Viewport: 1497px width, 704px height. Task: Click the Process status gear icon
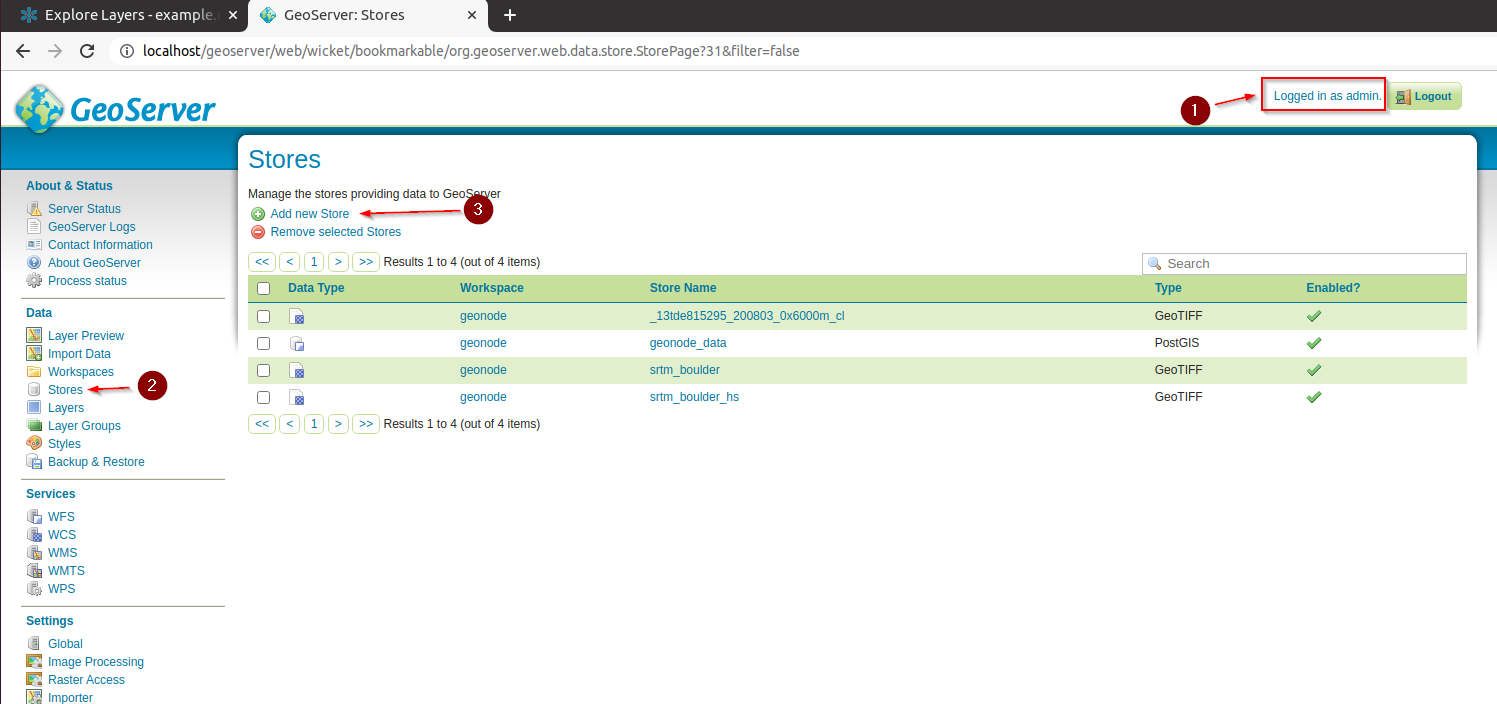34,281
